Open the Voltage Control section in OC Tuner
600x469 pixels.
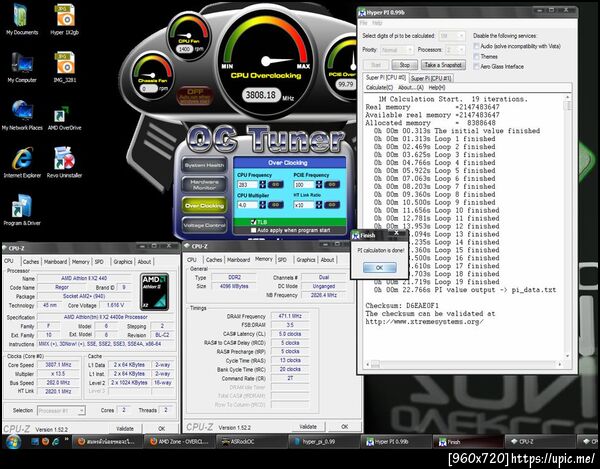204,225
